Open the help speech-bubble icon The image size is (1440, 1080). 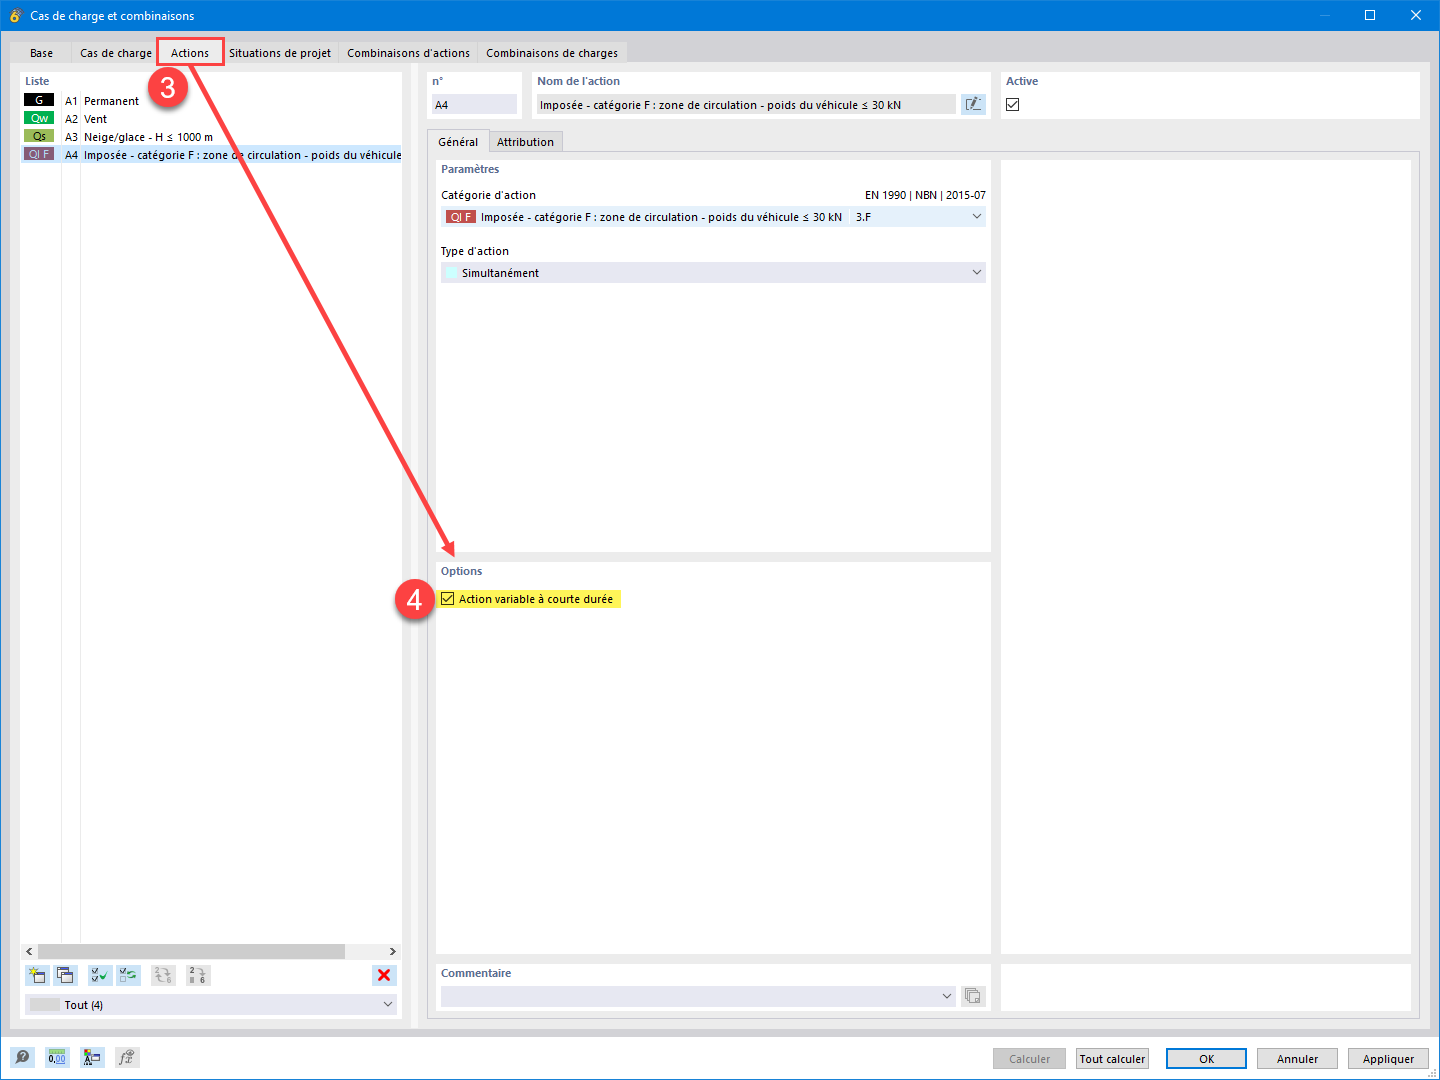[22, 1057]
